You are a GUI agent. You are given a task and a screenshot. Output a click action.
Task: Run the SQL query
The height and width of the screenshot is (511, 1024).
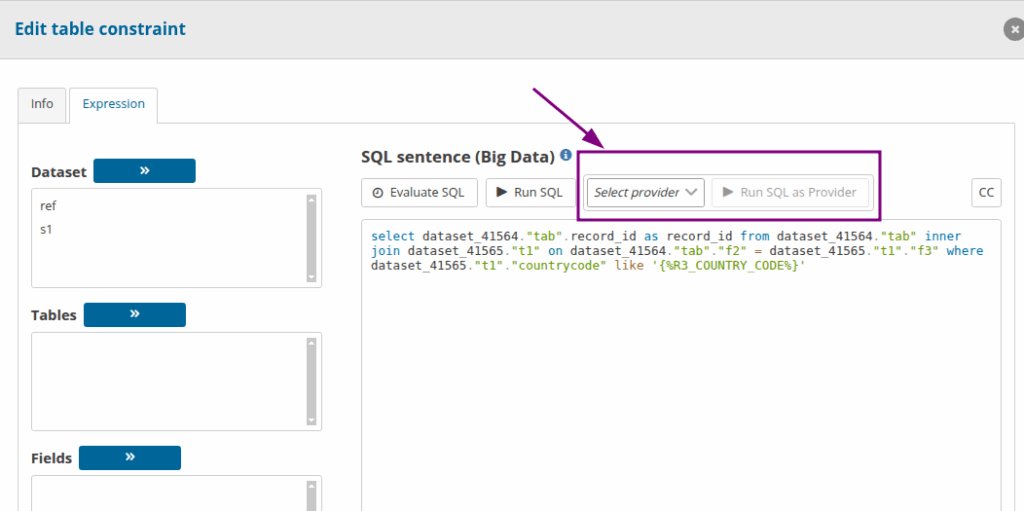coord(530,192)
